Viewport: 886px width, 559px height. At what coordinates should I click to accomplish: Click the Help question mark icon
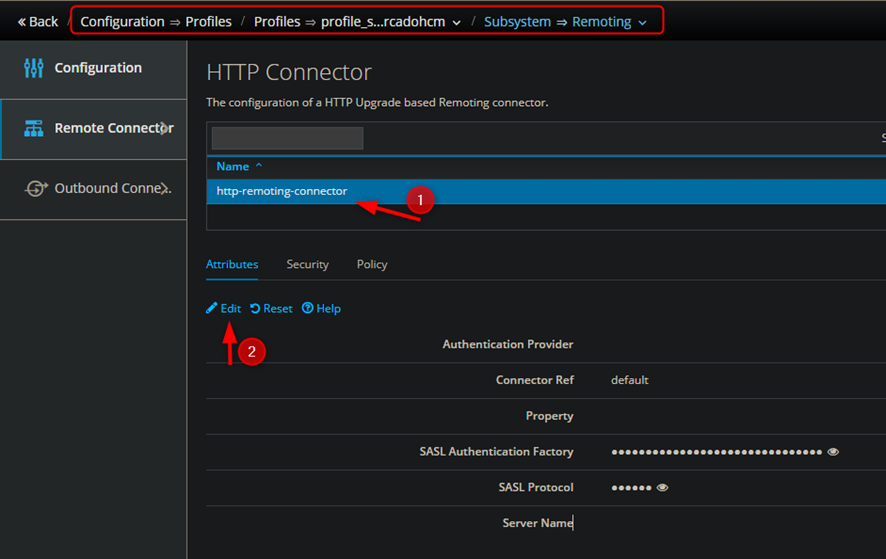click(x=308, y=309)
